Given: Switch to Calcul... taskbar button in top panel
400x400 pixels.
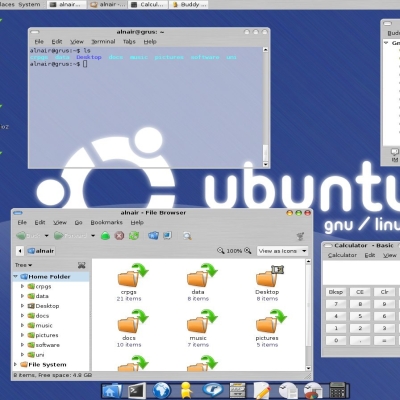Looking at the screenshot, I should (x=149, y=5).
